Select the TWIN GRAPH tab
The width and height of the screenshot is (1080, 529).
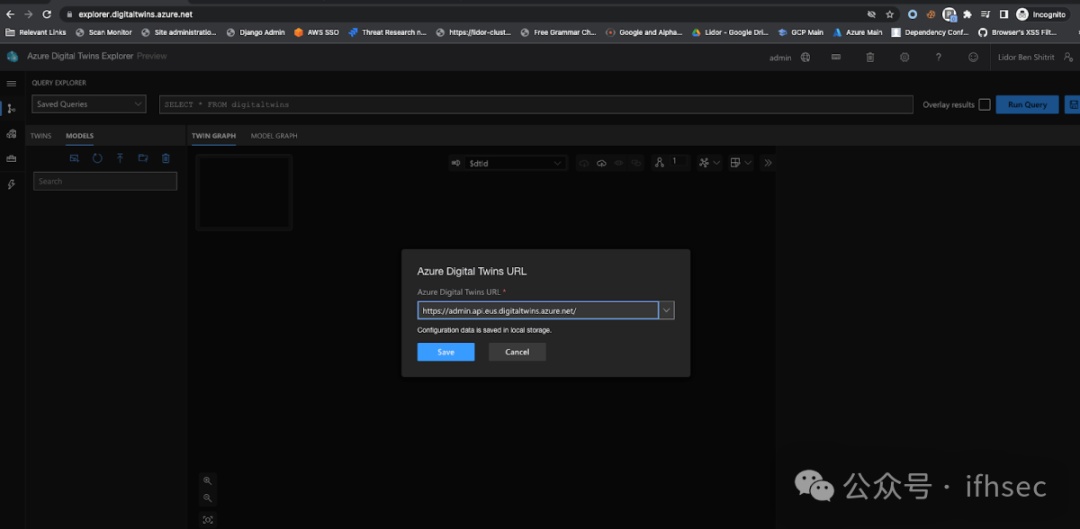[214, 136]
